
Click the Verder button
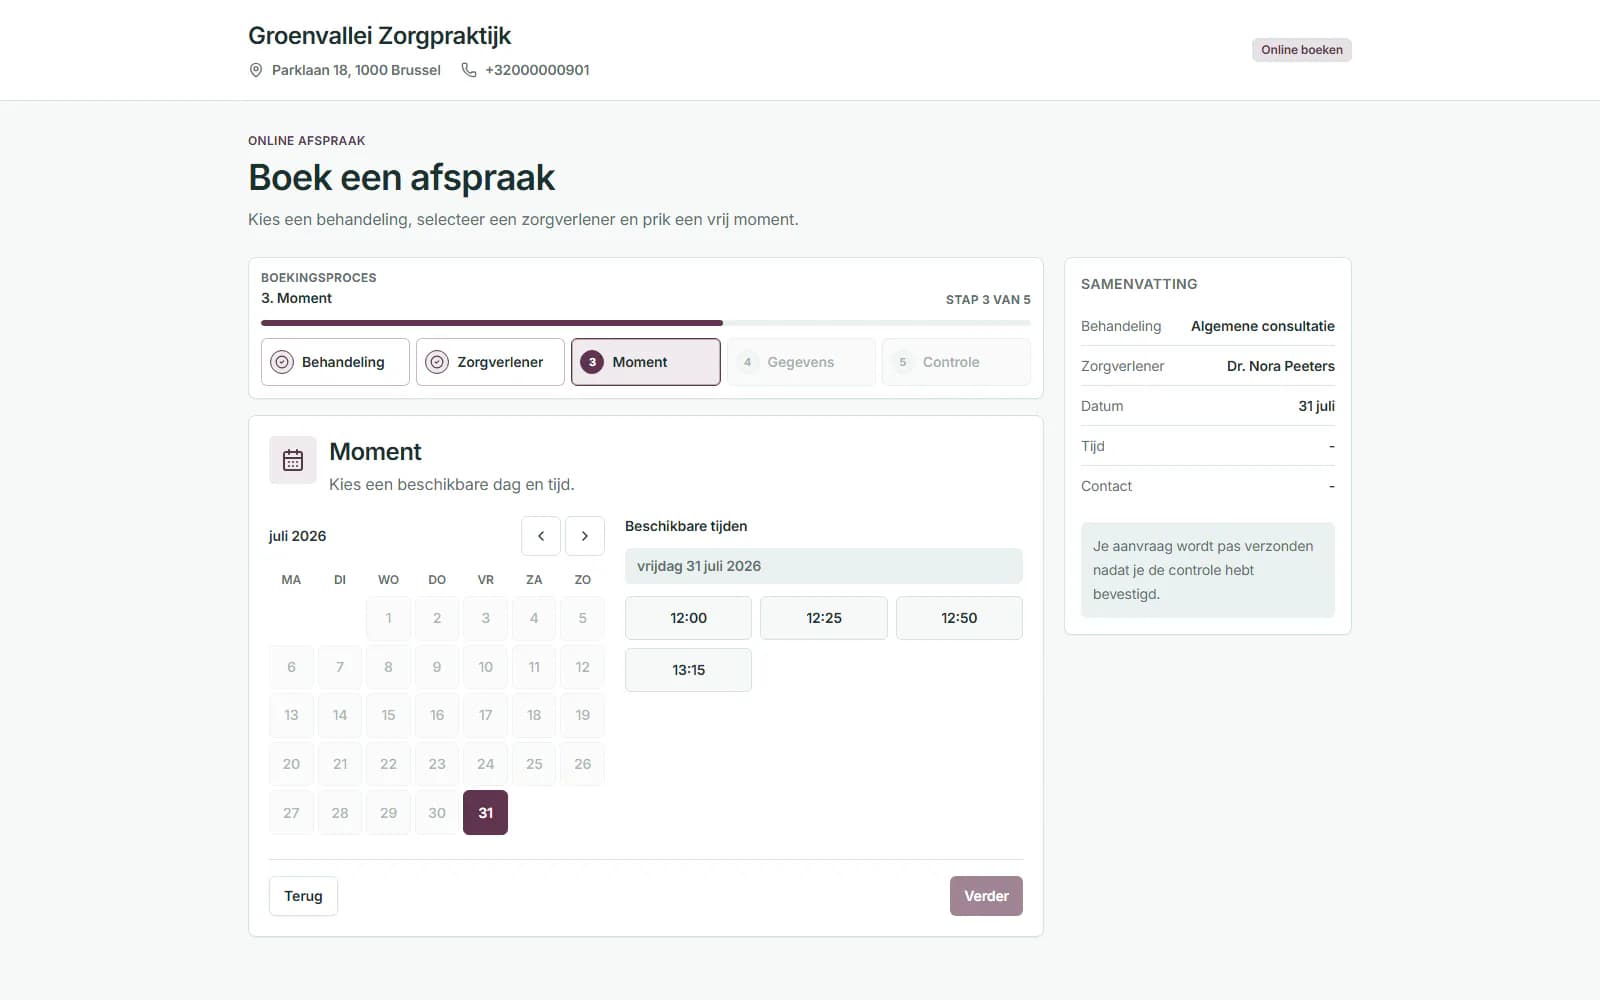[986, 896]
